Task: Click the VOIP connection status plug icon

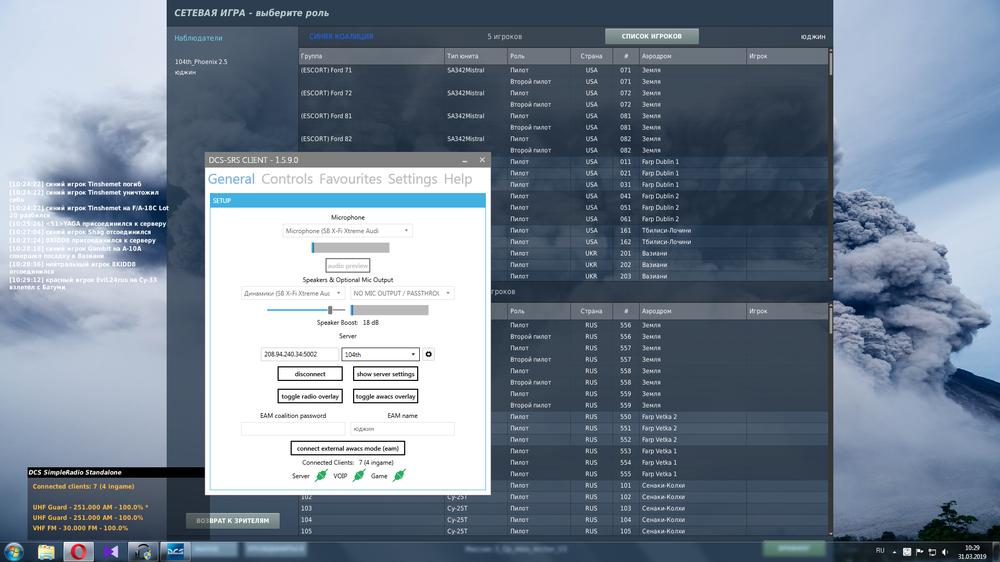Action: click(359, 475)
